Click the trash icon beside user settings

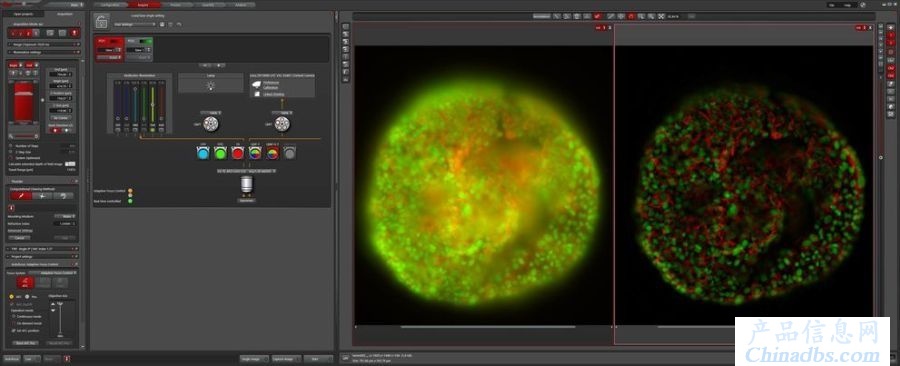click(x=170, y=24)
